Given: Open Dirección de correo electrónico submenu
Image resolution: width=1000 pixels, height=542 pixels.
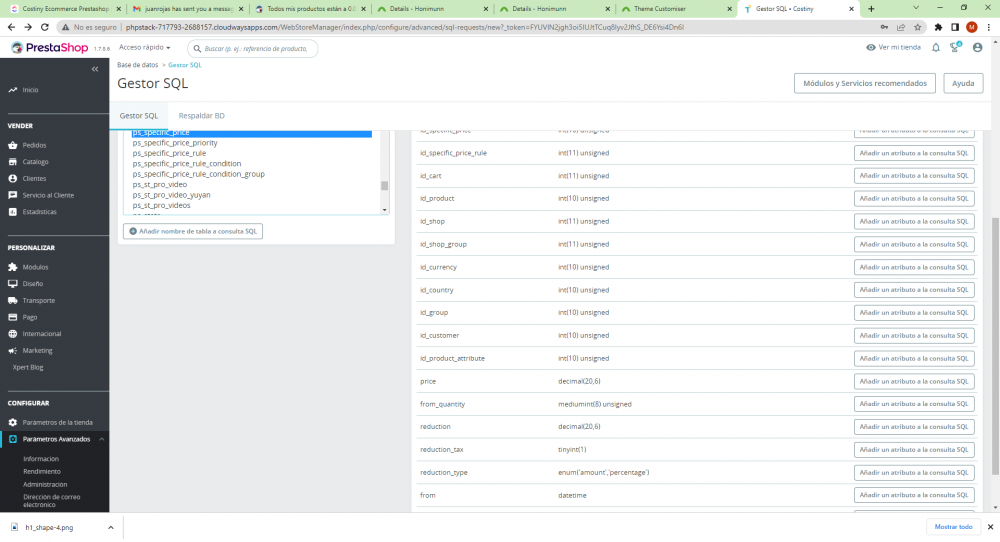Looking at the screenshot, I should point(52,501).
